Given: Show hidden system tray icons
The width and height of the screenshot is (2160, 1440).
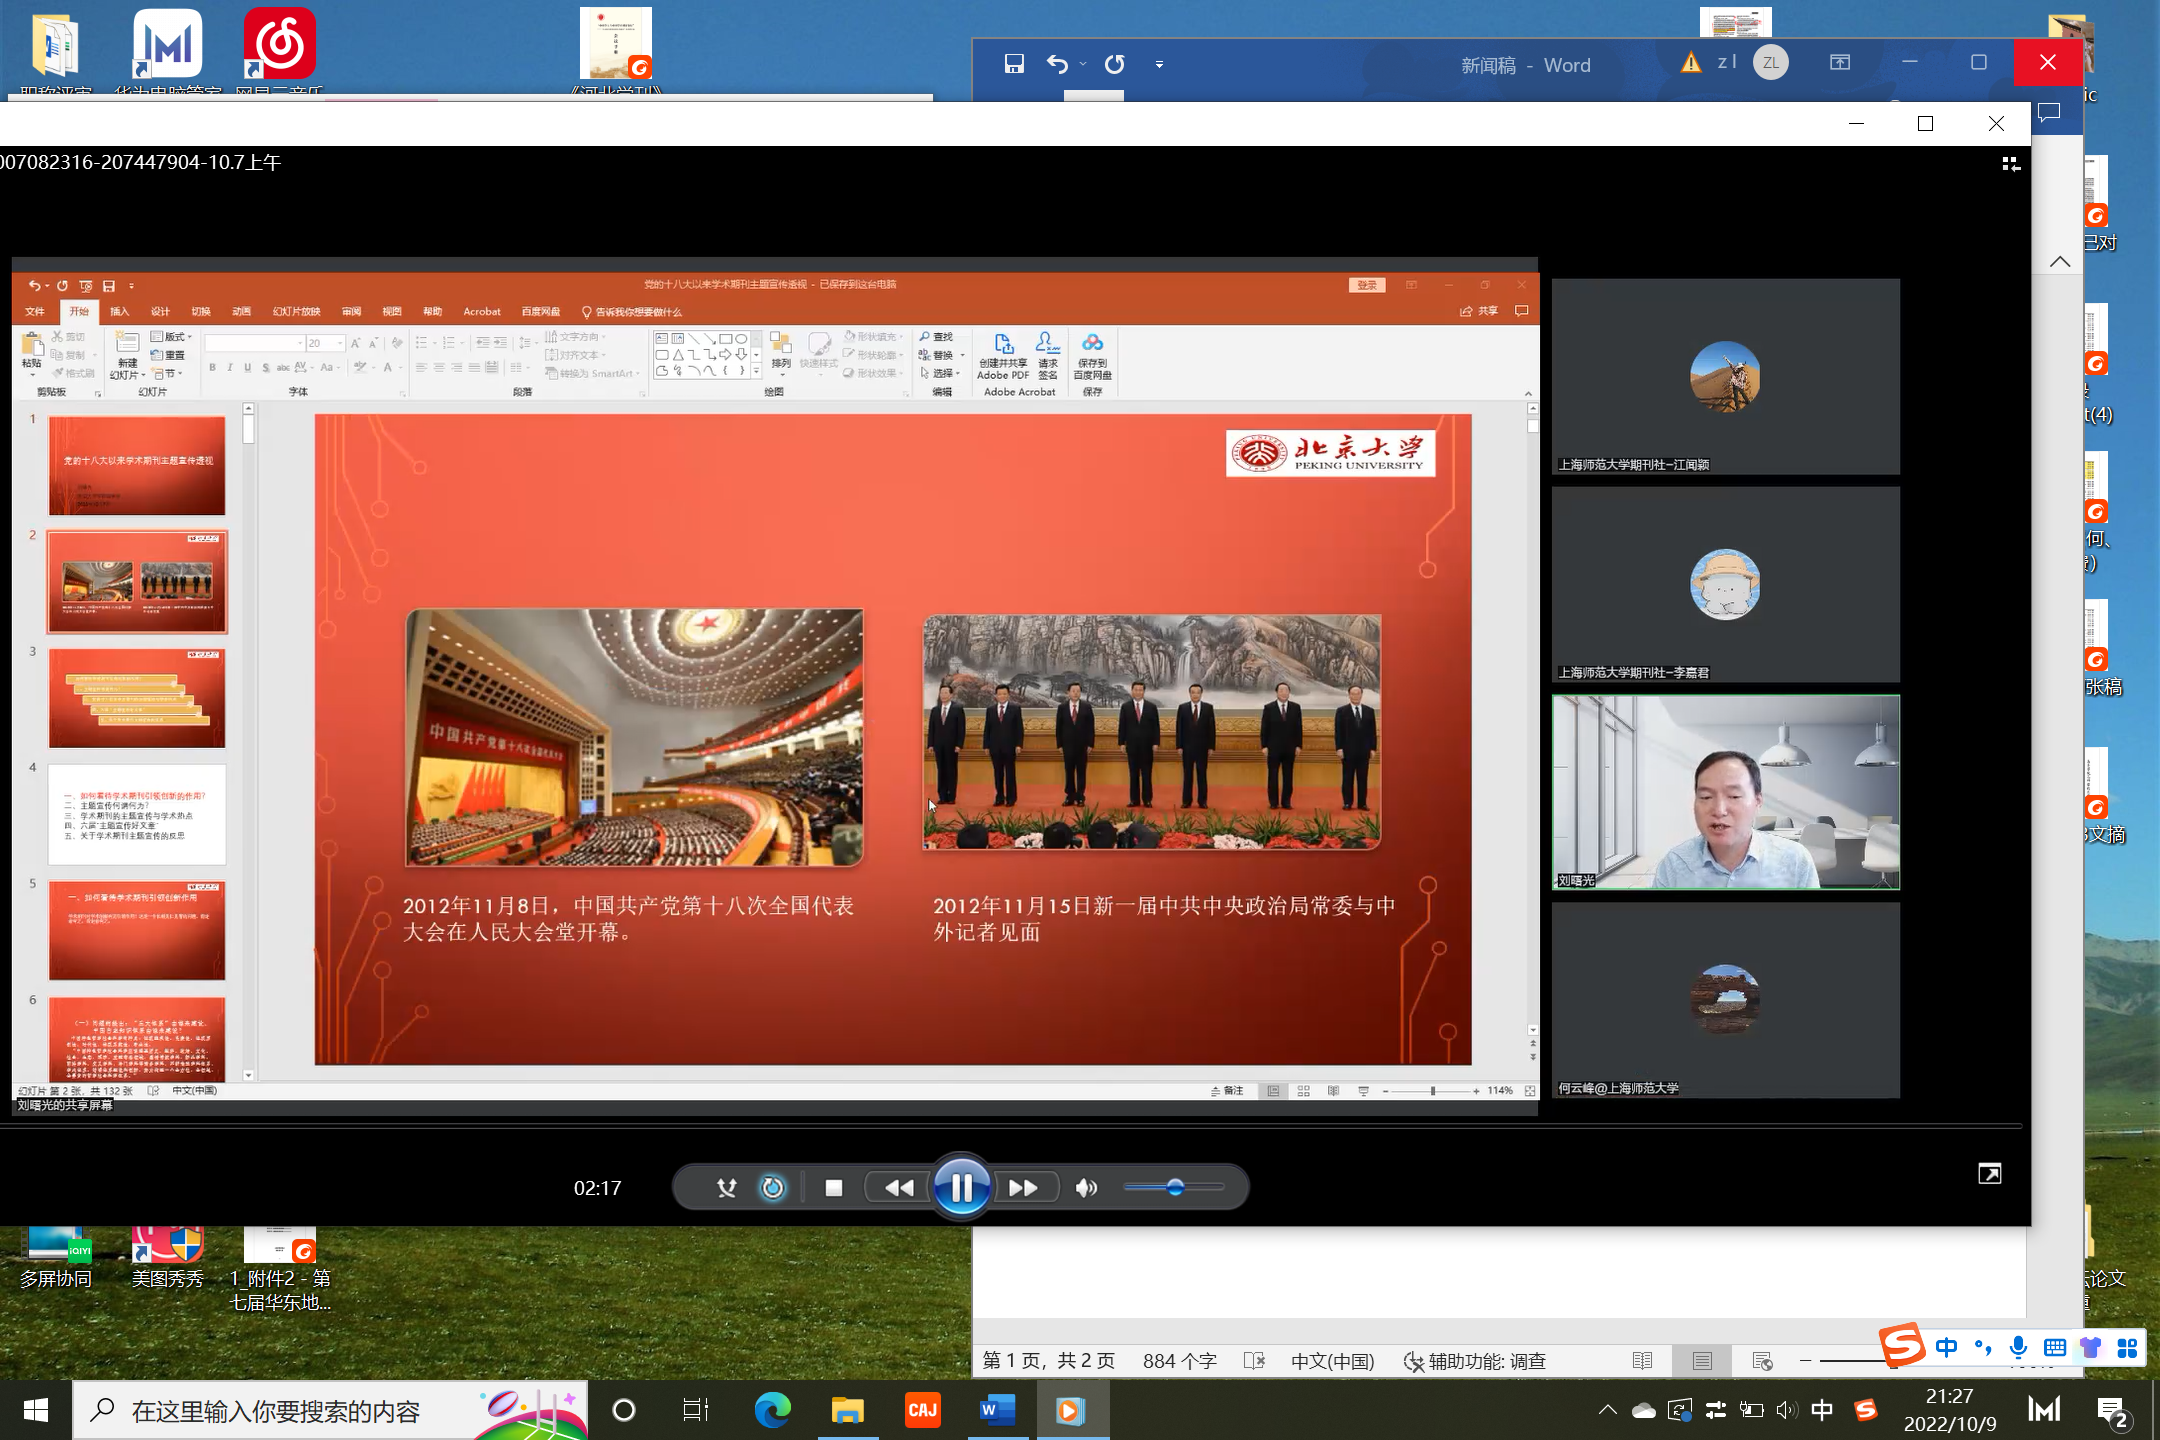Looking at the screenshot, I should pyautogui.click(x=1607, y=1410).
